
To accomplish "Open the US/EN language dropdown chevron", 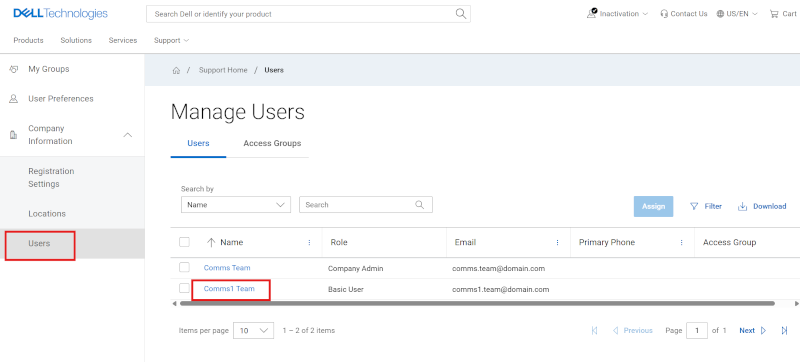I will click(x=755, y=14).
